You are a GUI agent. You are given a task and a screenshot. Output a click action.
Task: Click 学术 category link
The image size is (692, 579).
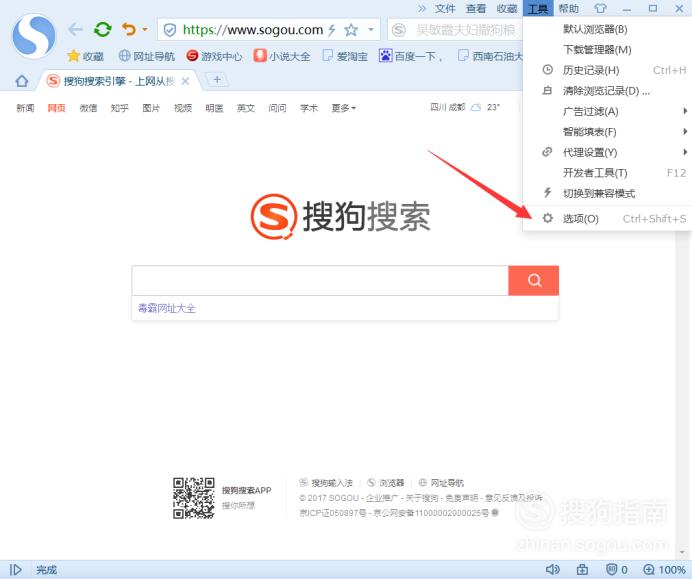309,108
